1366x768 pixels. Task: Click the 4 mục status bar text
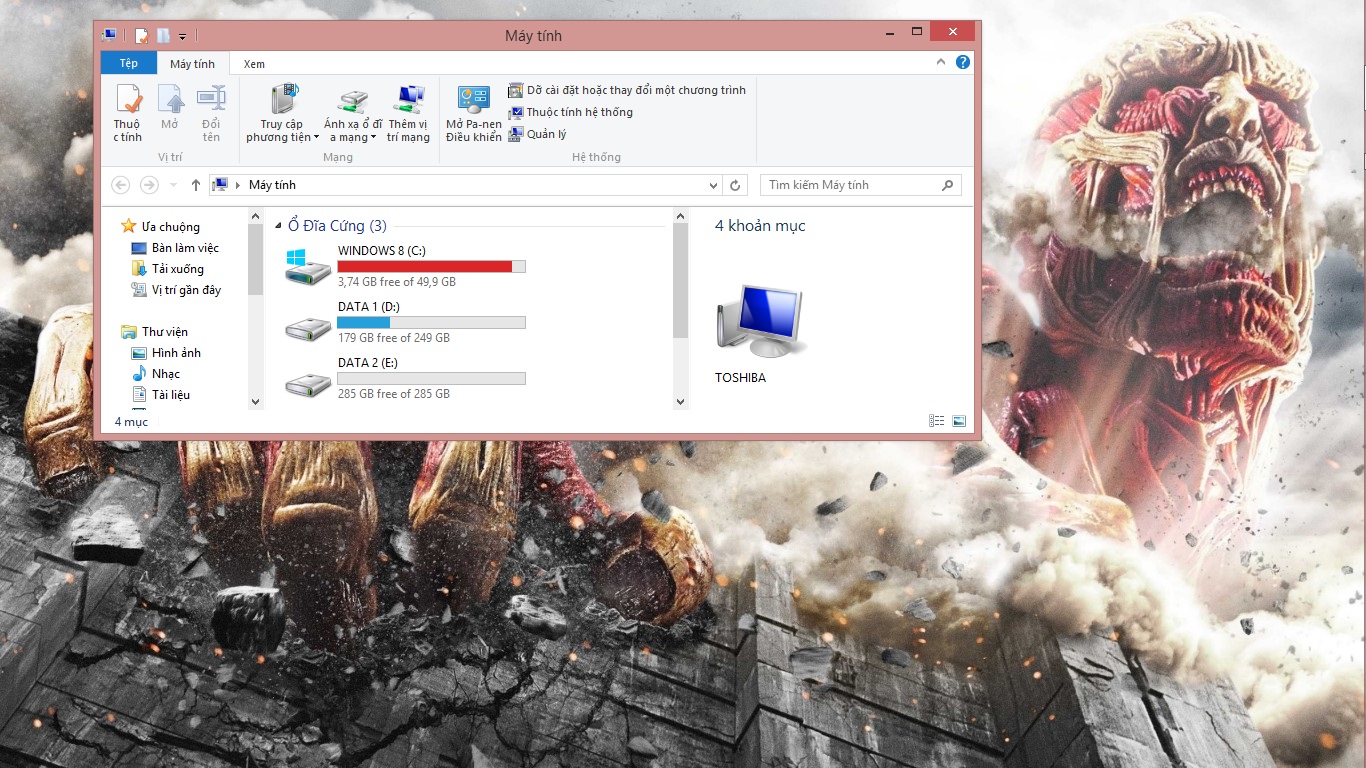131,422
